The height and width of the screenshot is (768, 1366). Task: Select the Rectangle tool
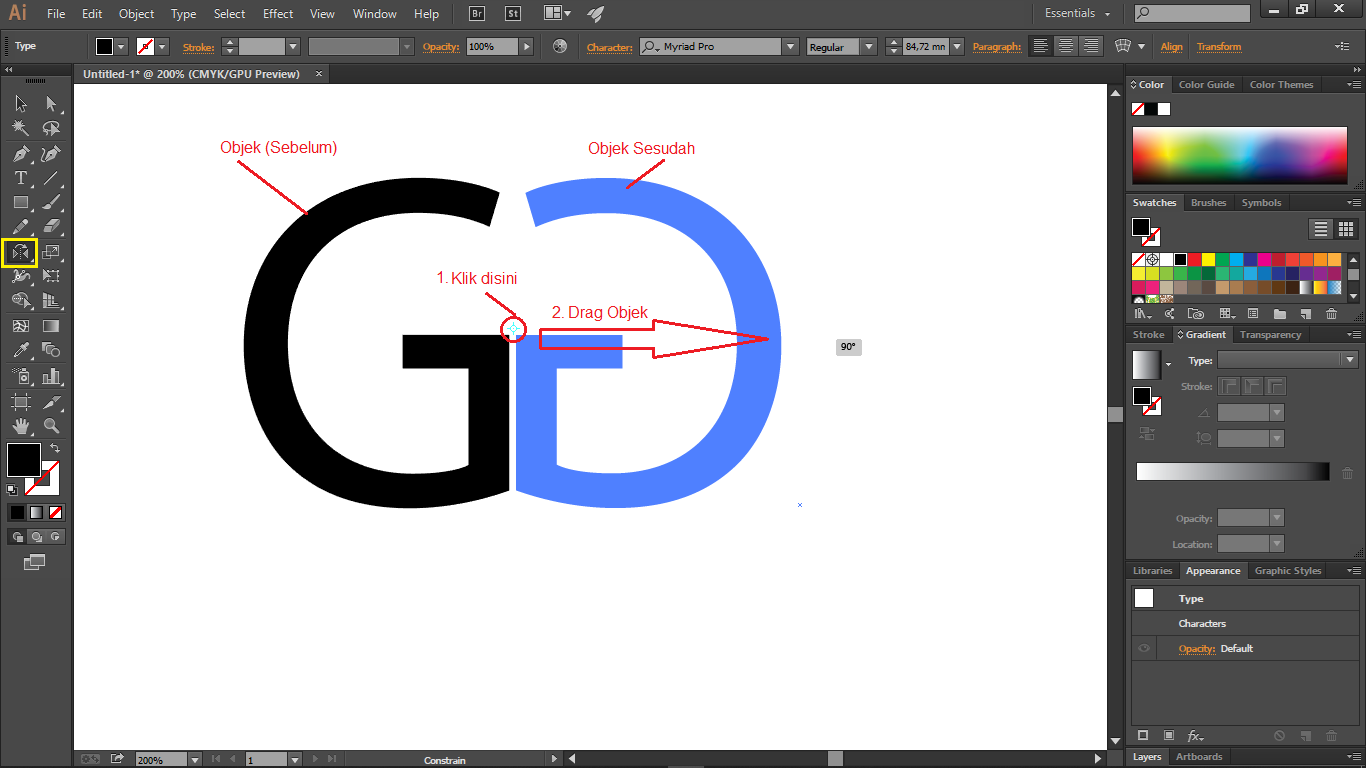[20, 203]
